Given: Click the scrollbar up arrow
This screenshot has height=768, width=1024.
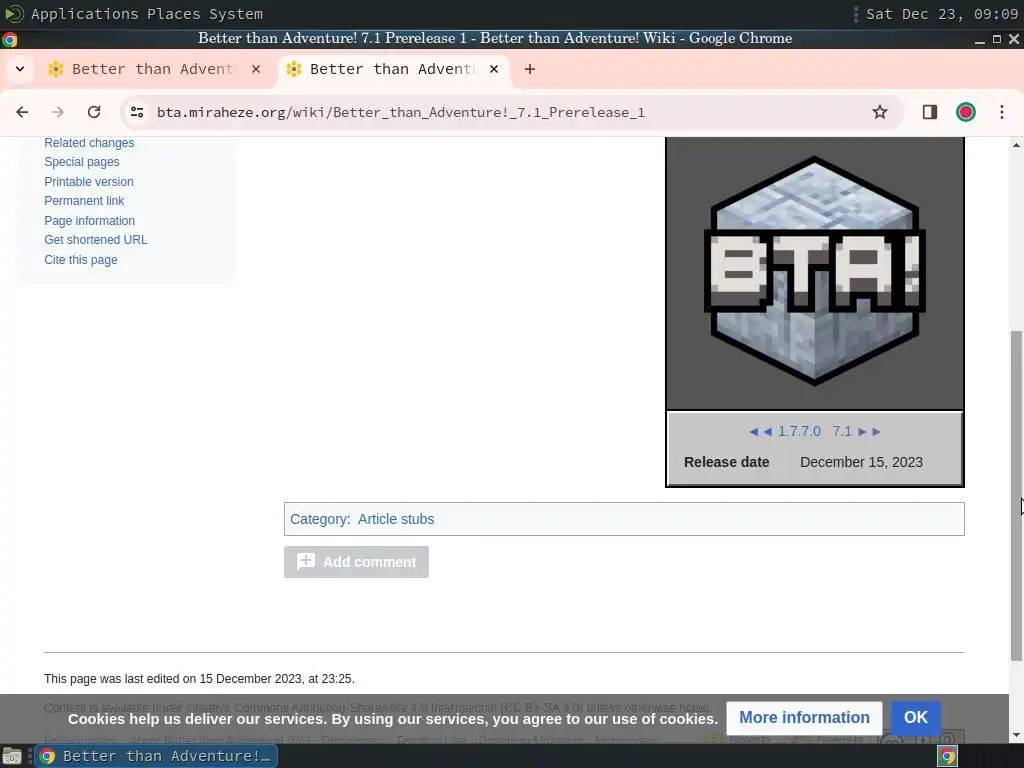Looking at the screenshot, I should (1016, 144).
